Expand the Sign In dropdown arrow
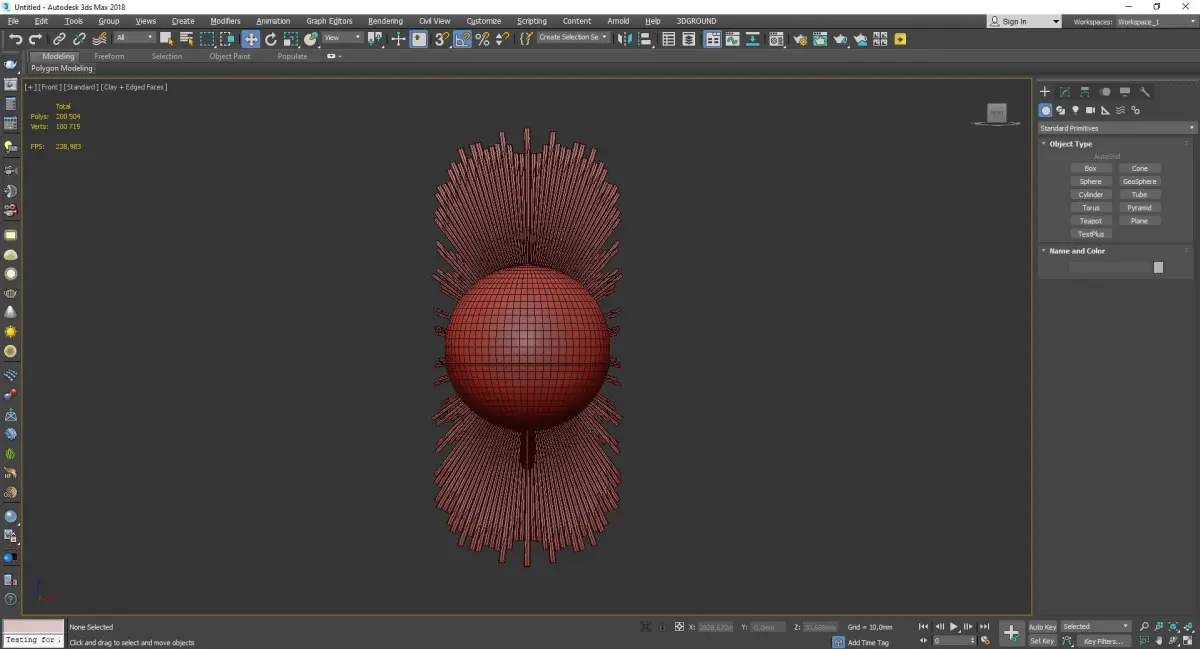This screenshot has height=649, width=1200. (1056, 21)
